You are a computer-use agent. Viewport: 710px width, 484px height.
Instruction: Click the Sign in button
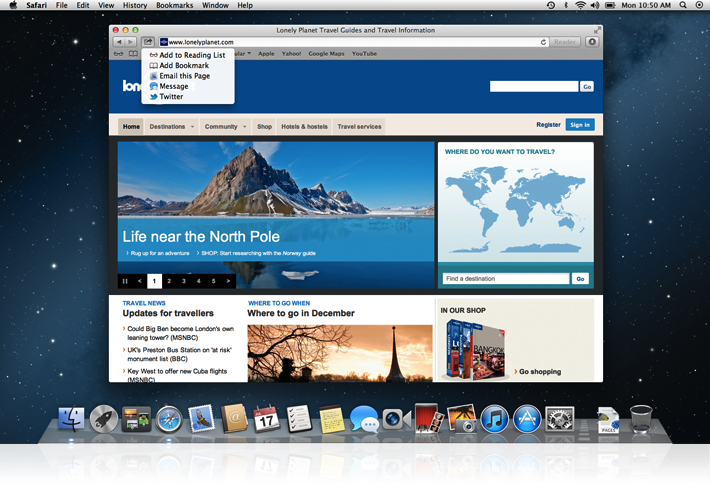click(x=580, y=125)
